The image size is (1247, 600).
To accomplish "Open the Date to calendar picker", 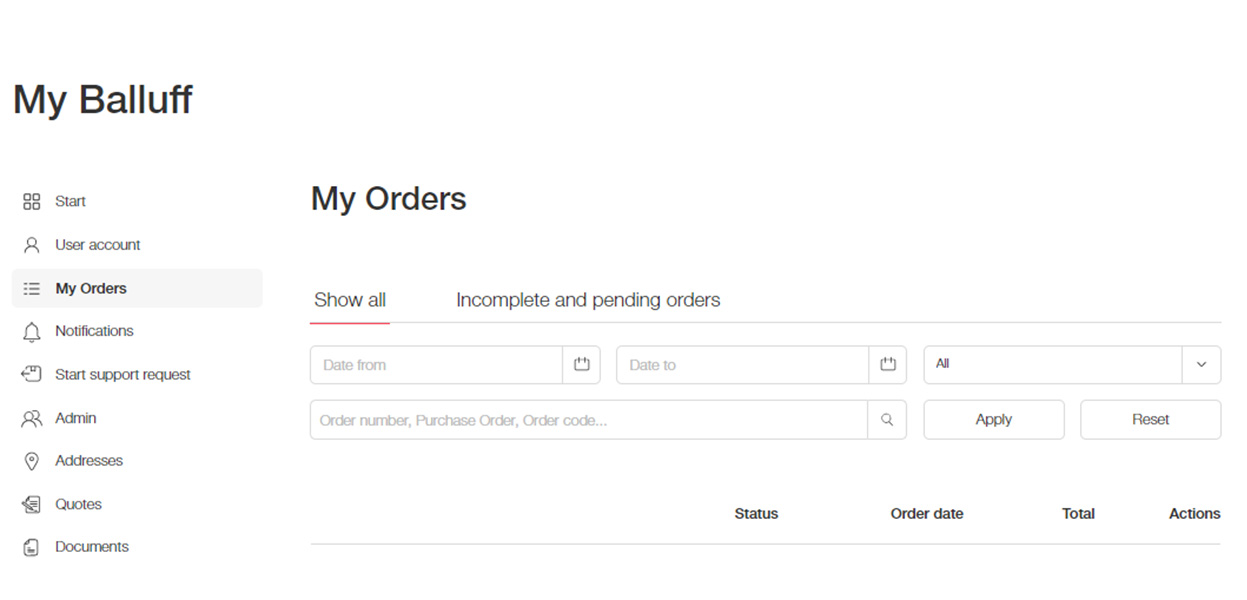I will coord(888,365).
